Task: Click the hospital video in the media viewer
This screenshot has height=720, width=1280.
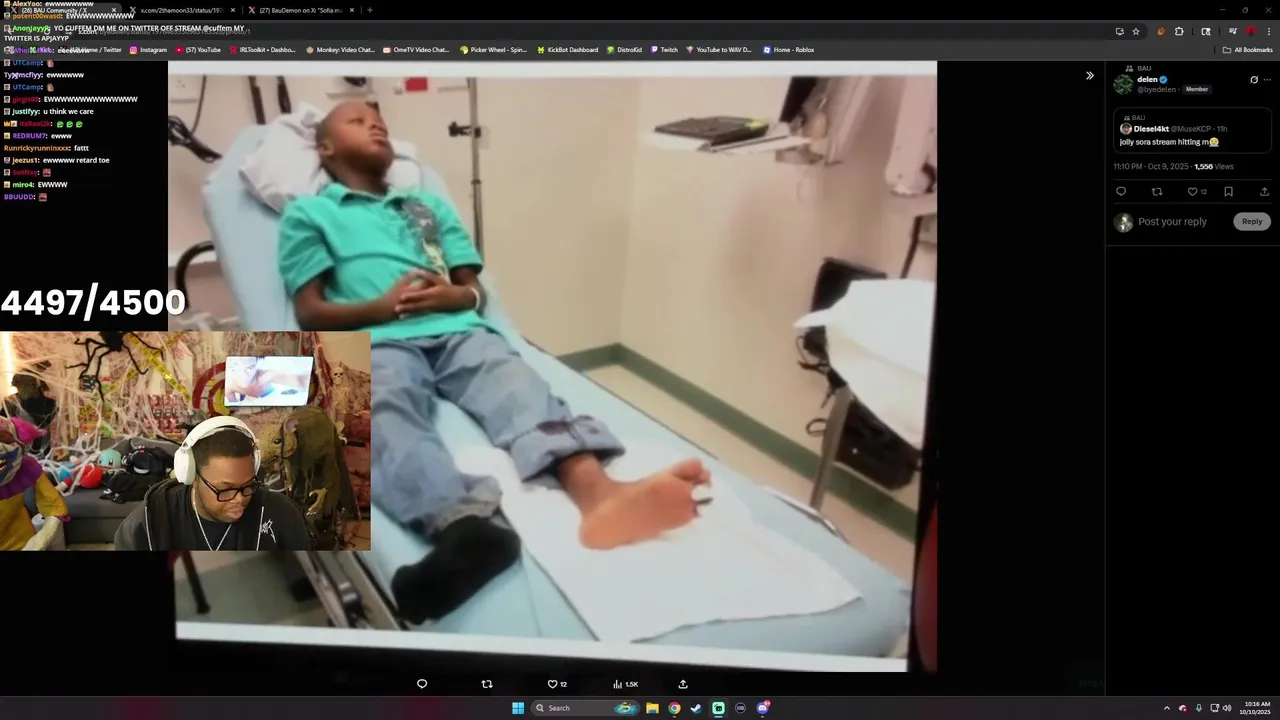Action: click(x=552, y=366)
